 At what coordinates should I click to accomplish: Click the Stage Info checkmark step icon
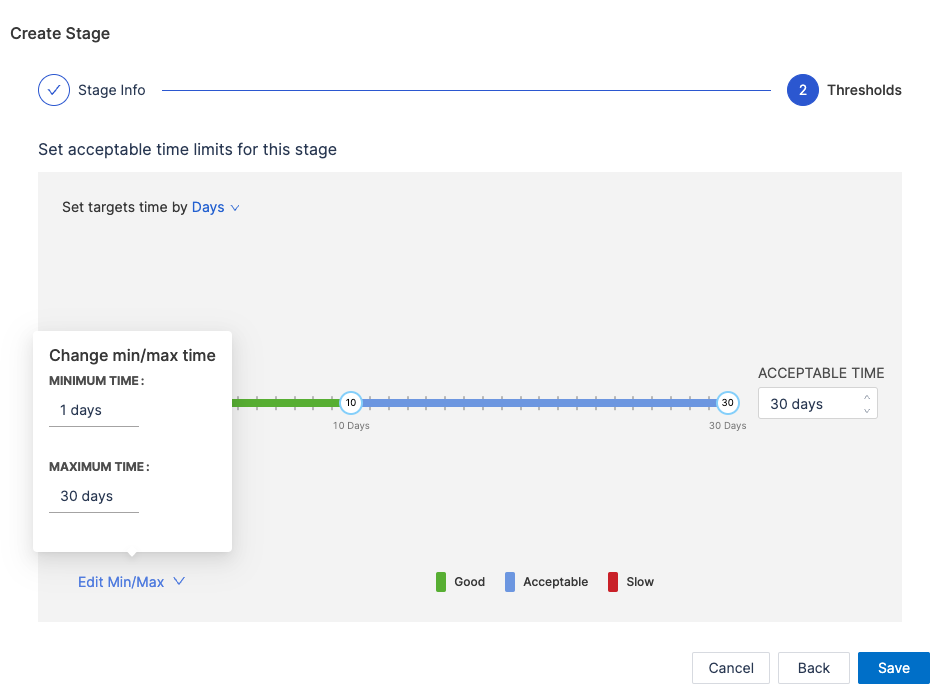click(x=54, y=90)
